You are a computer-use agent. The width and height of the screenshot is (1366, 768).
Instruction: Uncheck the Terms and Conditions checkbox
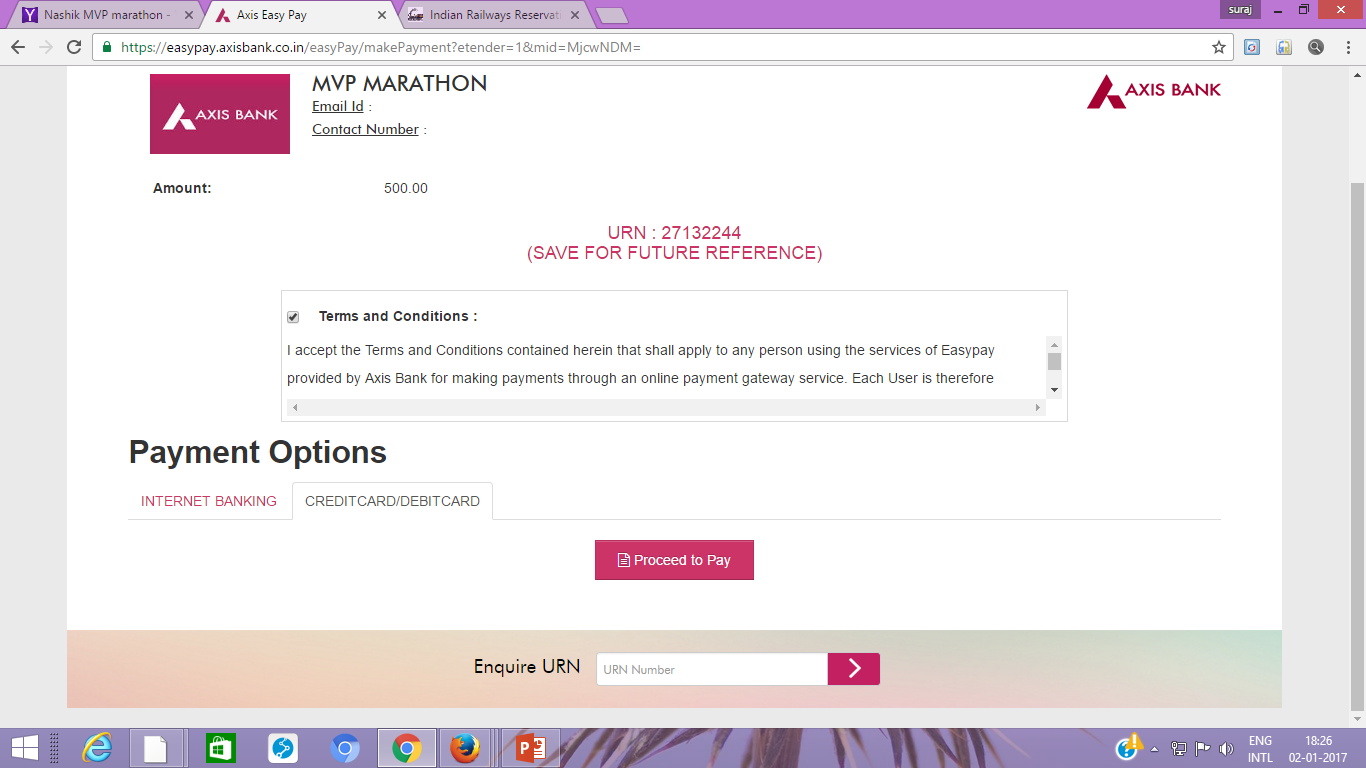coord(293,317)
